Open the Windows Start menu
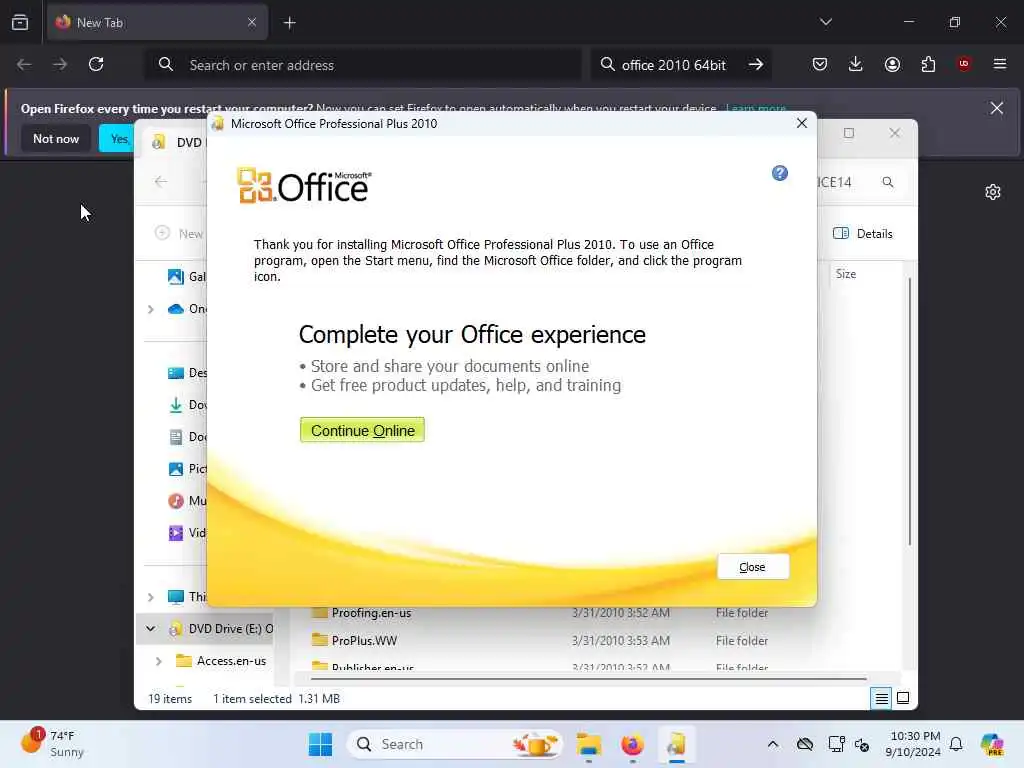The height and width of the screenshot is (768, 1024). (x=321, y=744)
